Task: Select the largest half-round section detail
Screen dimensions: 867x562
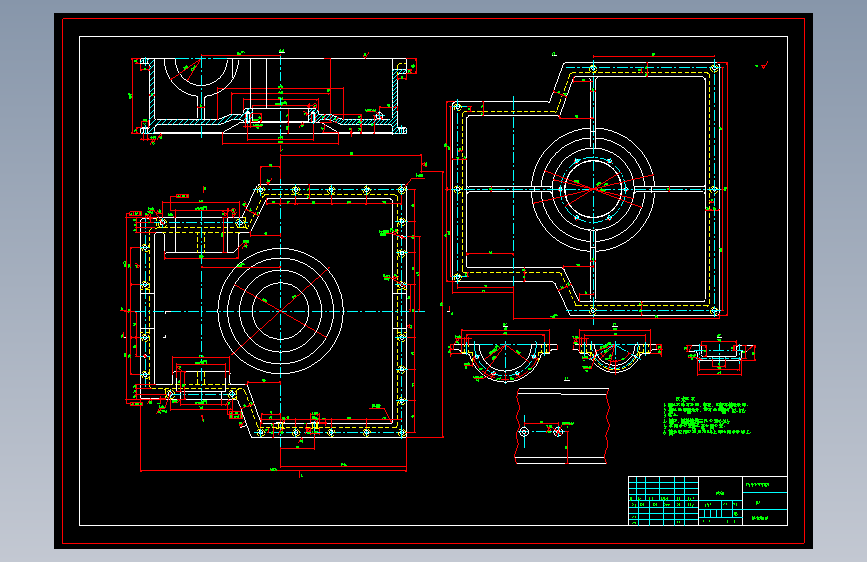Action: tap(504, 354)
